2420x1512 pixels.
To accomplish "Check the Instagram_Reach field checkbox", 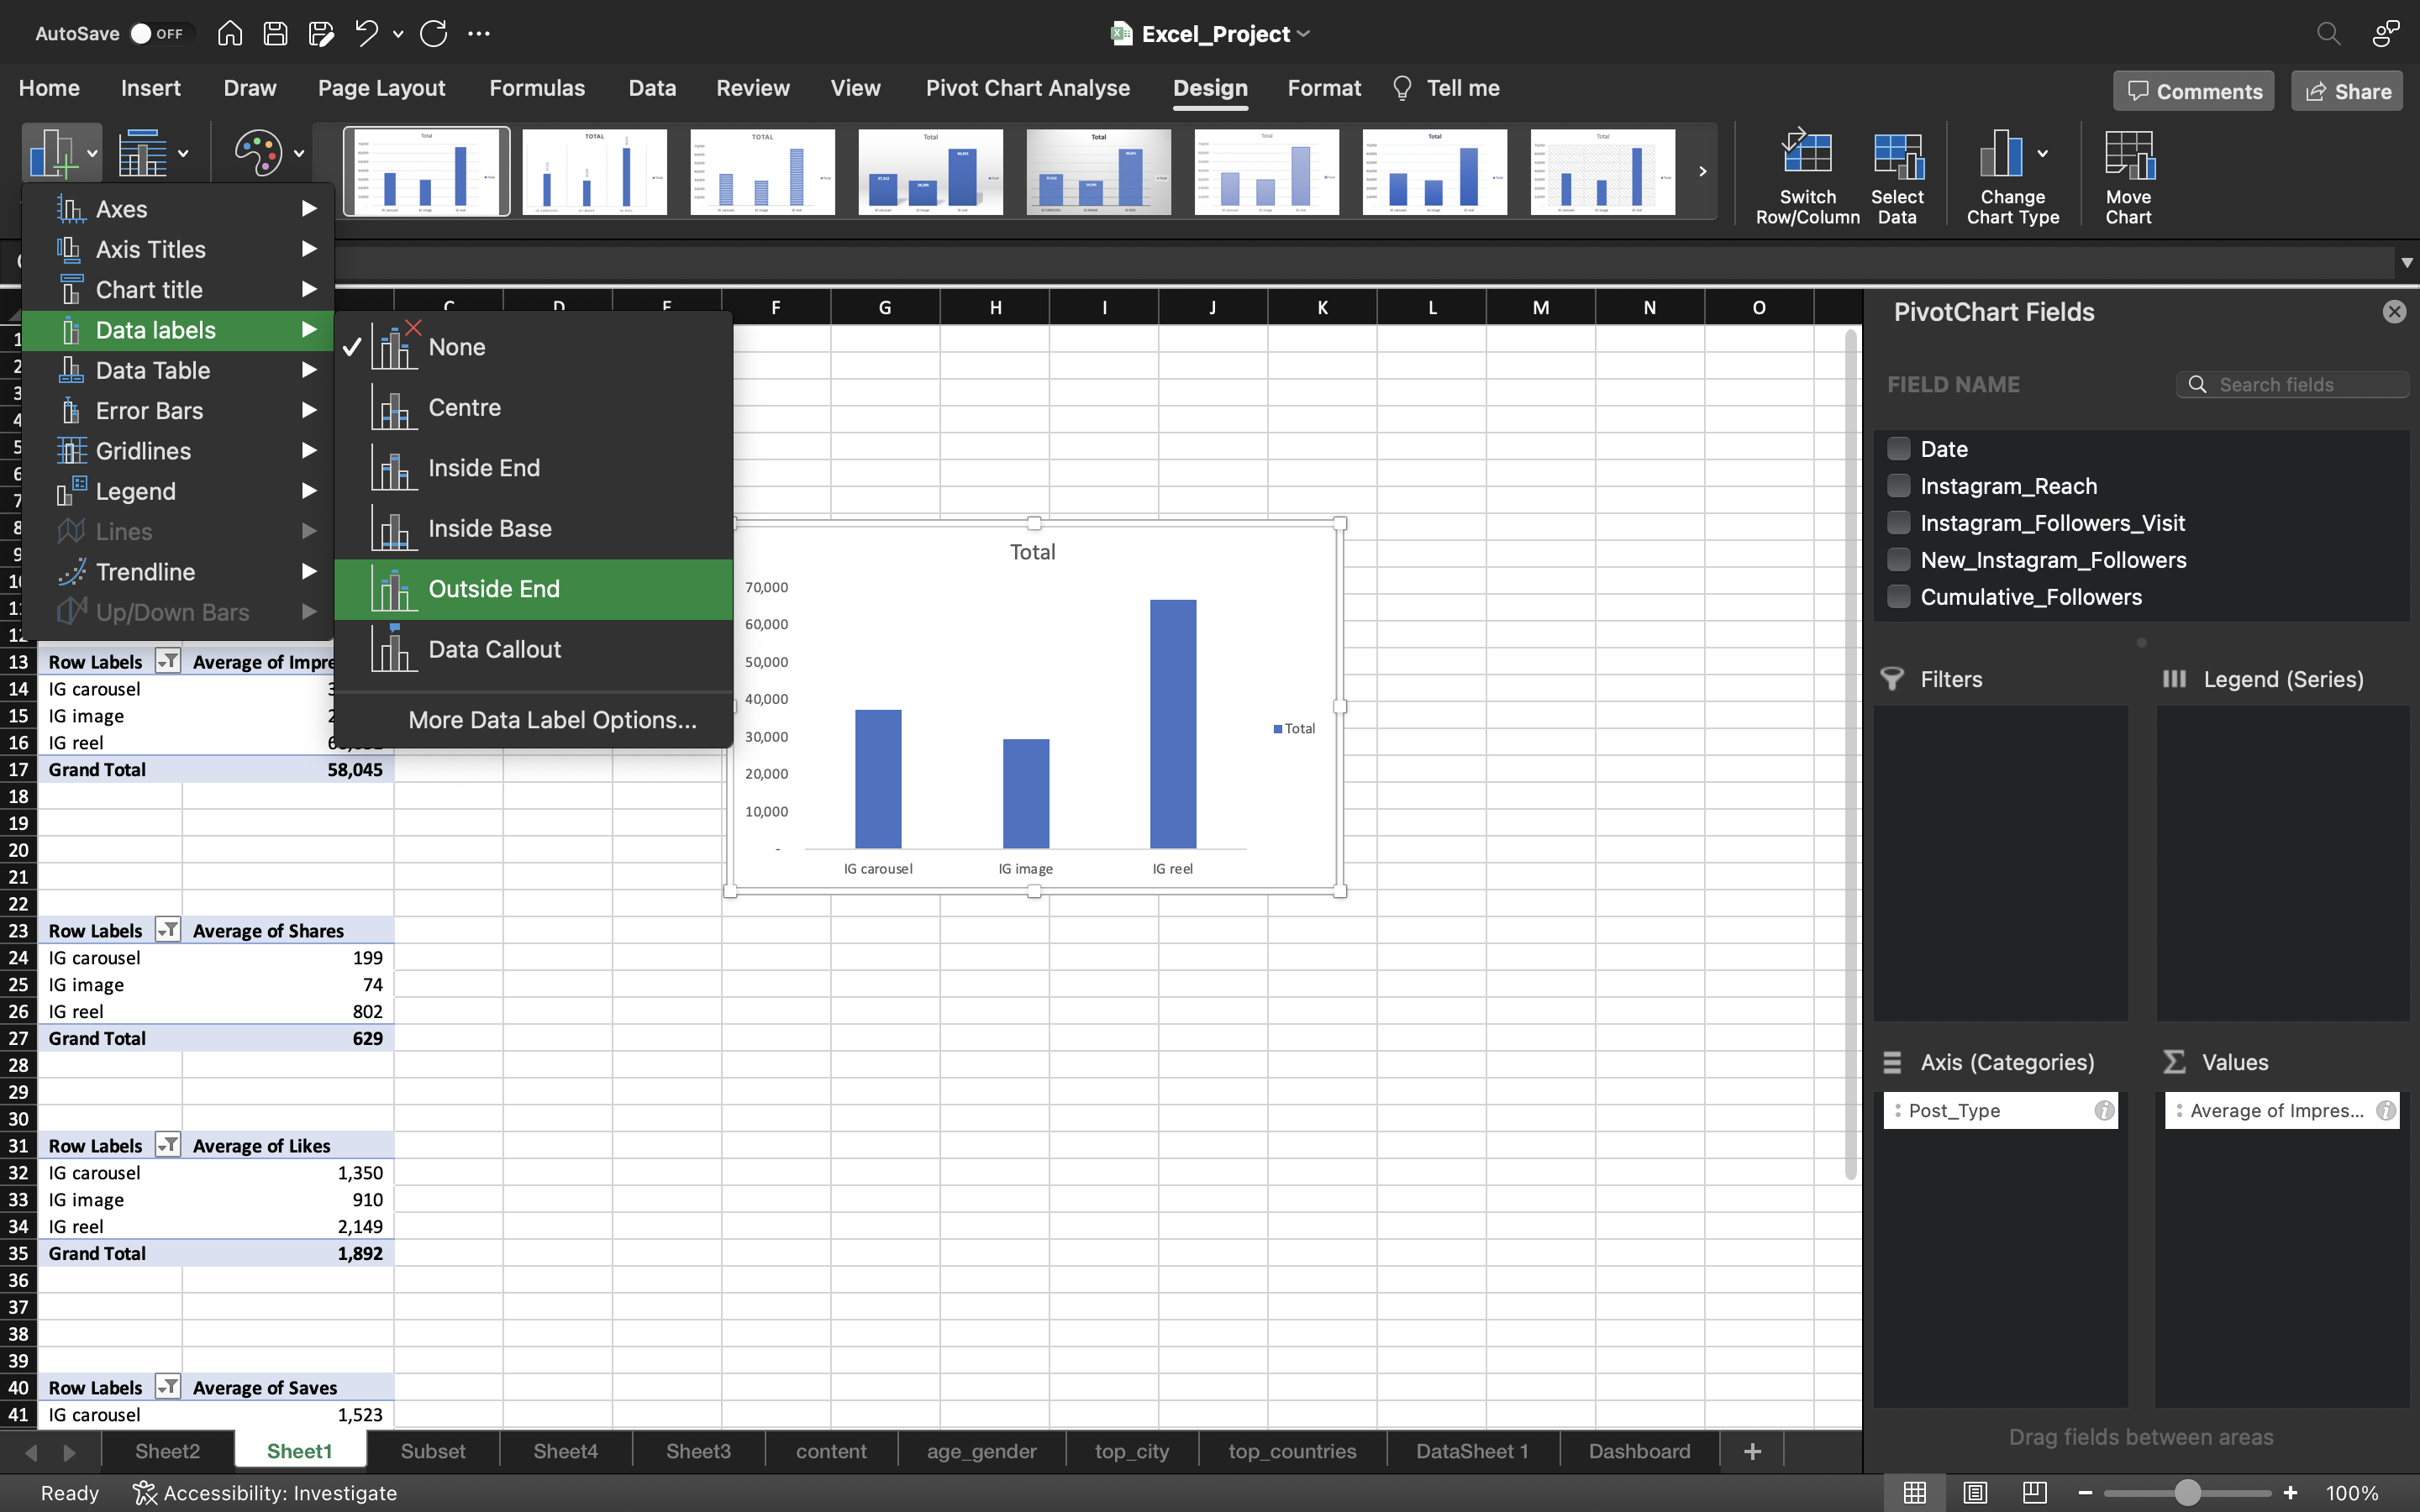I will pos(1897,485).
